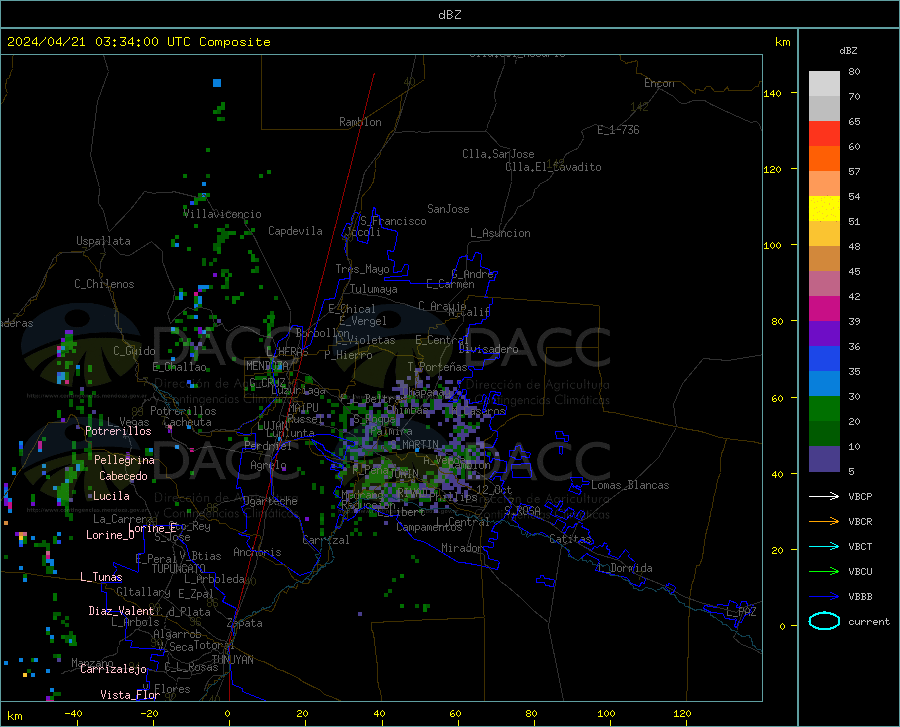Click the E_1-736 map label

click(x=618, y=130)
